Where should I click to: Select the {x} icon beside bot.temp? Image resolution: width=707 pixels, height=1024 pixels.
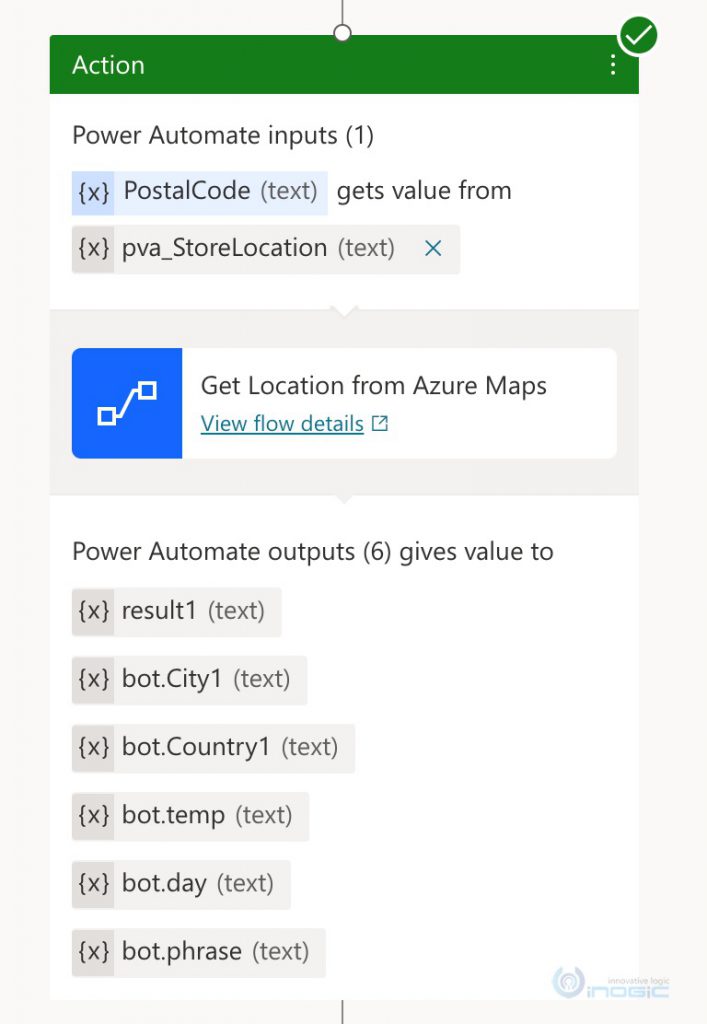pos(92,816)
